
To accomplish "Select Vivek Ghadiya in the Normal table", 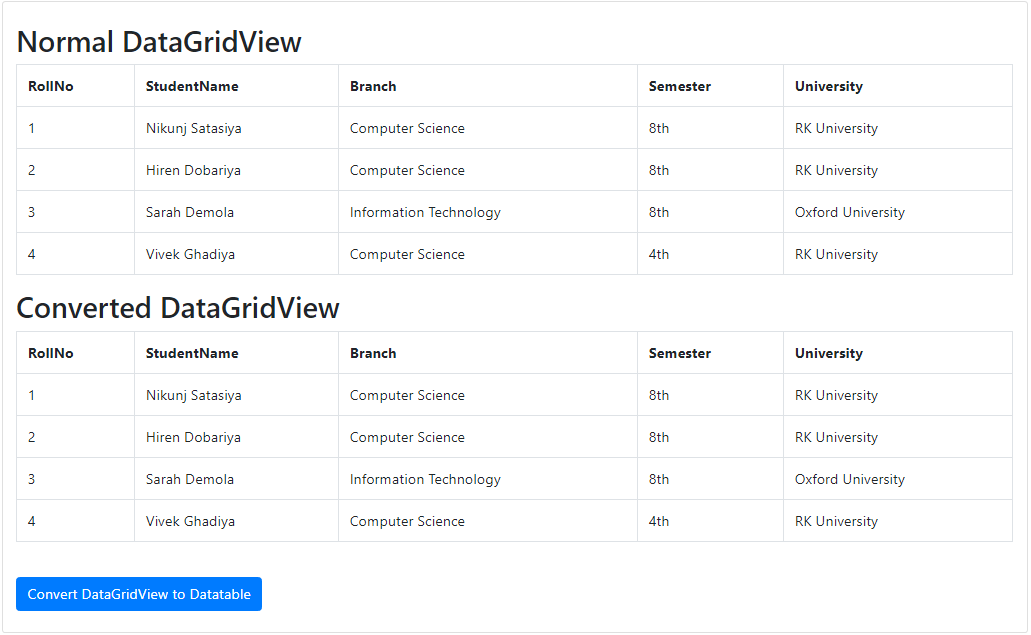I will 190,254.
